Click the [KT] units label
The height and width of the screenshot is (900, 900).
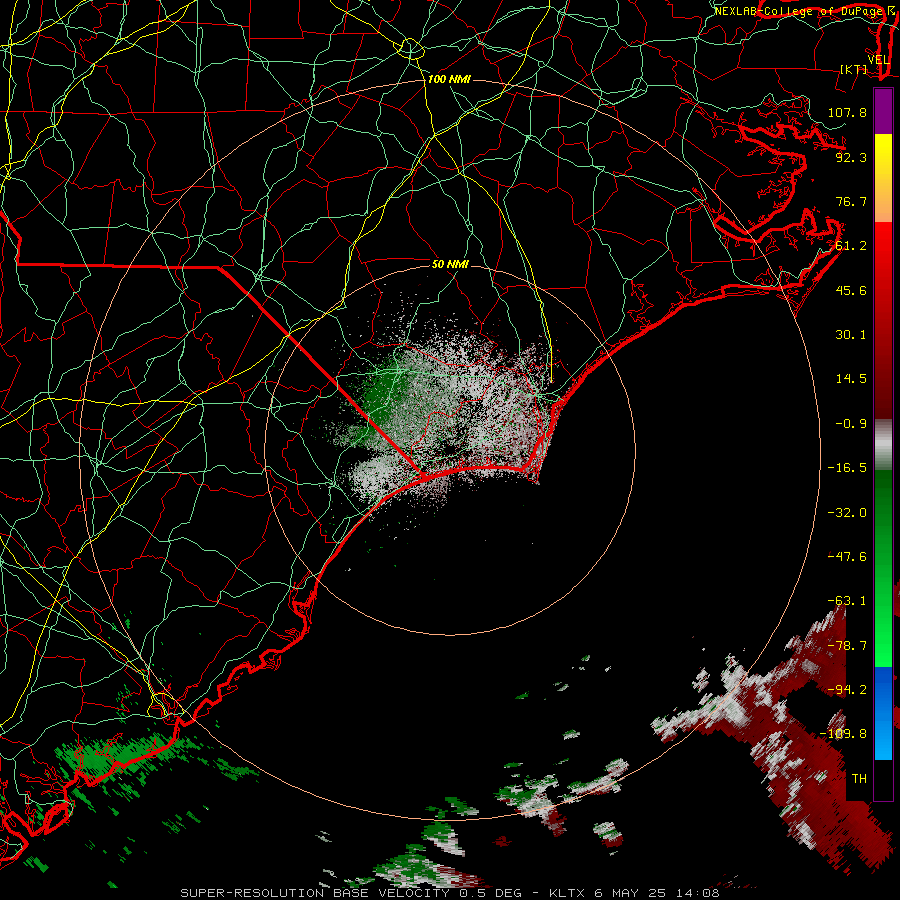(x=854, y=69)
